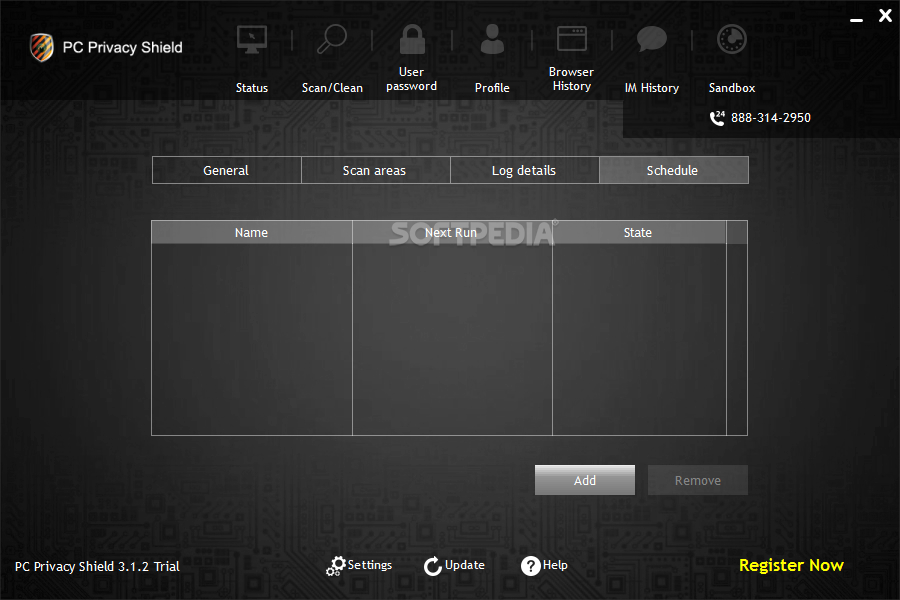
Task: Click the Browser History label
Action: click(x=571, y=79)
